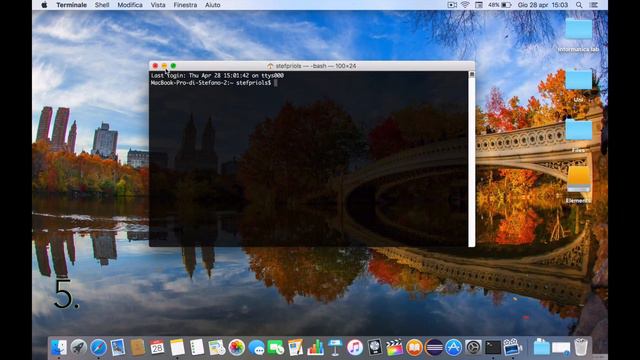
Task: Open iTunes music note icon in dock
Action: 355,347
